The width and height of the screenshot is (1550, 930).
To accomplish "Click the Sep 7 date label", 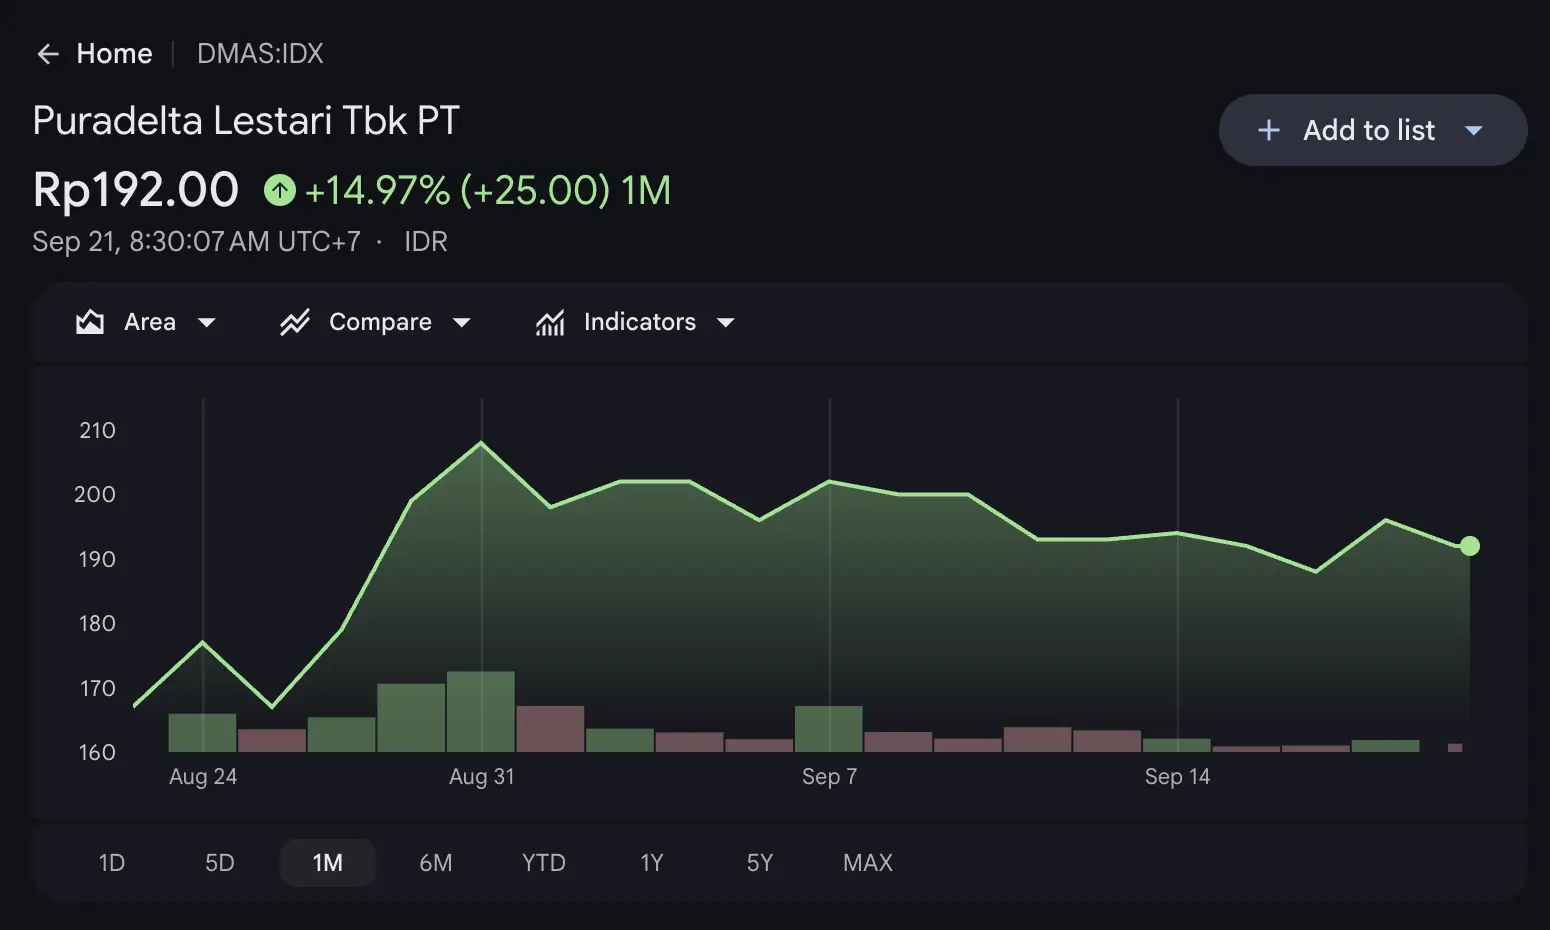I will click(830, 777).
